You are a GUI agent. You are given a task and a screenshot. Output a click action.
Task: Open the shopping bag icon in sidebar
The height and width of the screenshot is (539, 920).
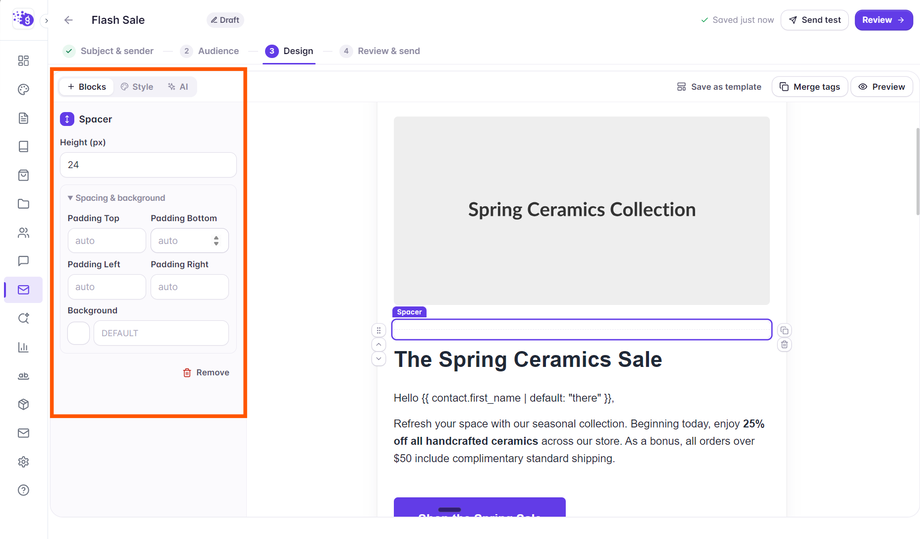23,175
